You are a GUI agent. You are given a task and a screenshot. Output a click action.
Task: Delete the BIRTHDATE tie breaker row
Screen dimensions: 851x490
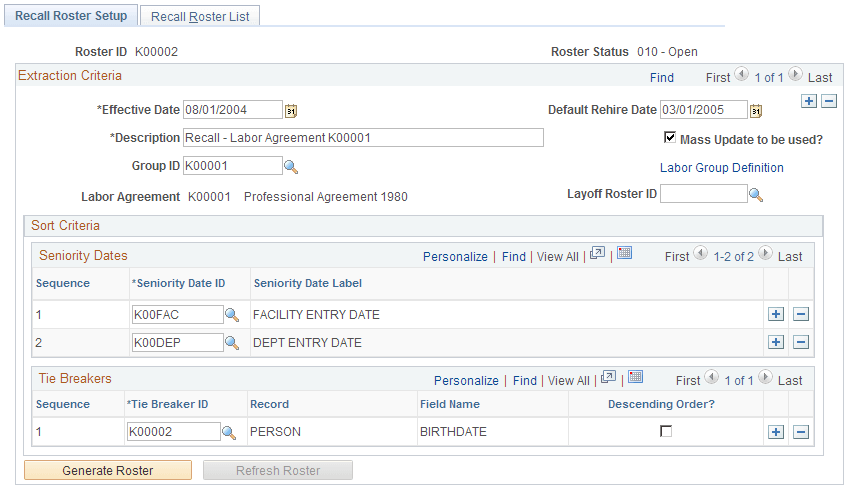click(x=801, y=432)
